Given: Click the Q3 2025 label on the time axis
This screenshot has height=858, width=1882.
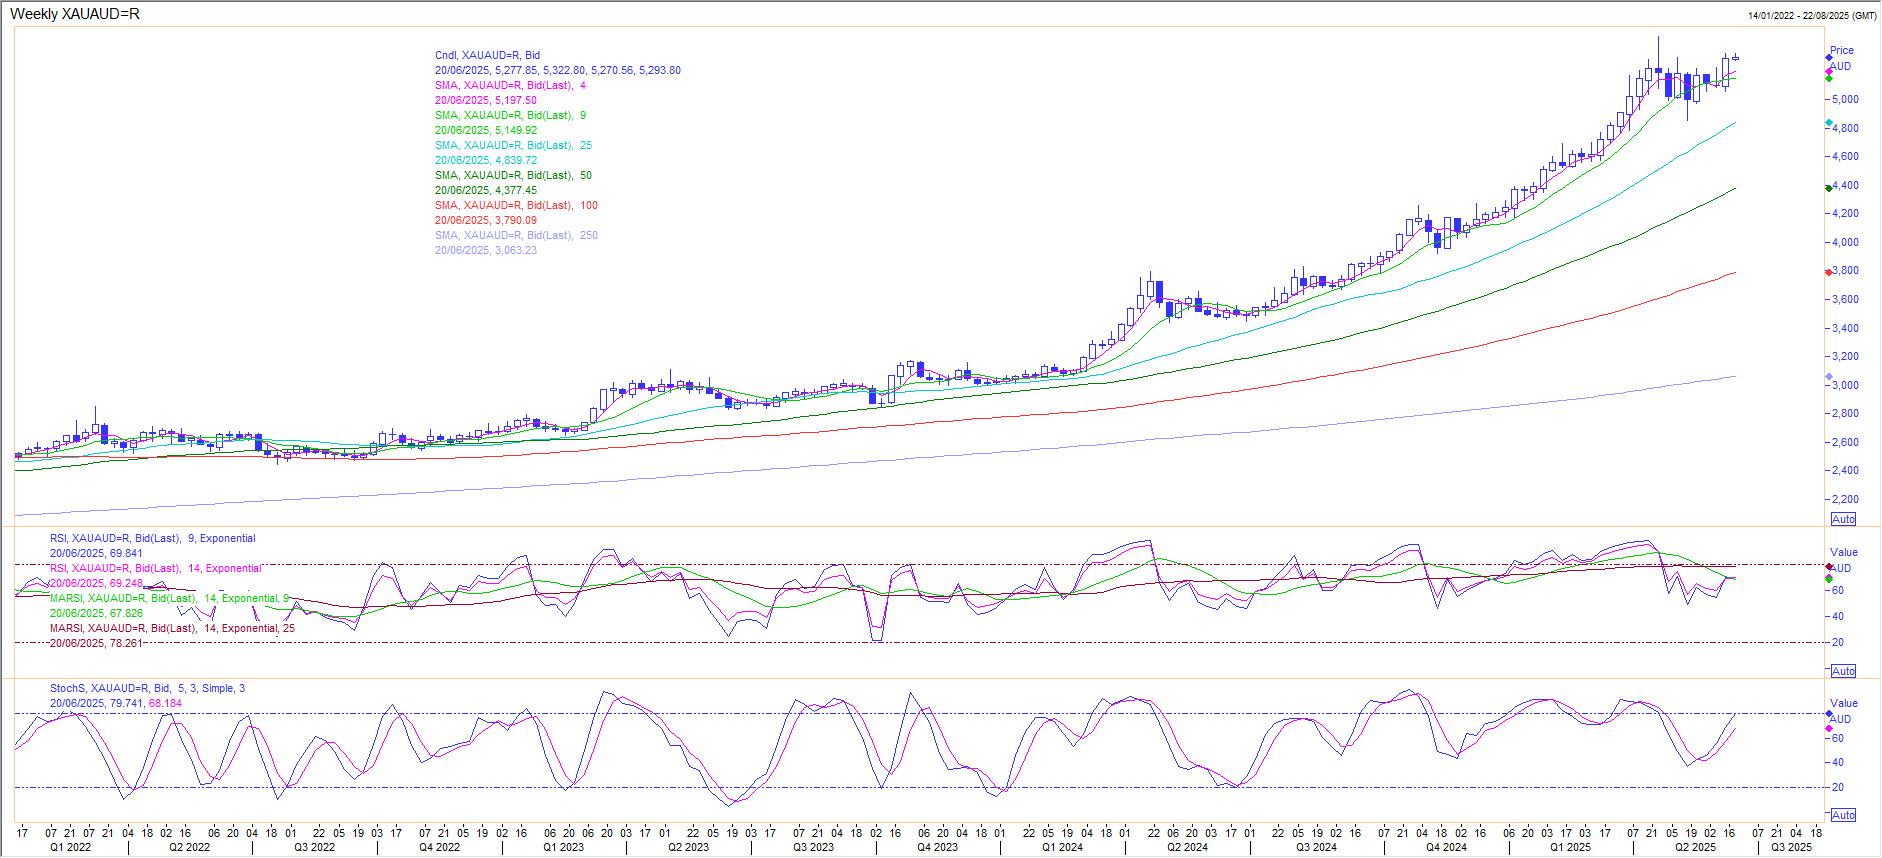Looking at the screenshot, I should (x=1791, y=847).
